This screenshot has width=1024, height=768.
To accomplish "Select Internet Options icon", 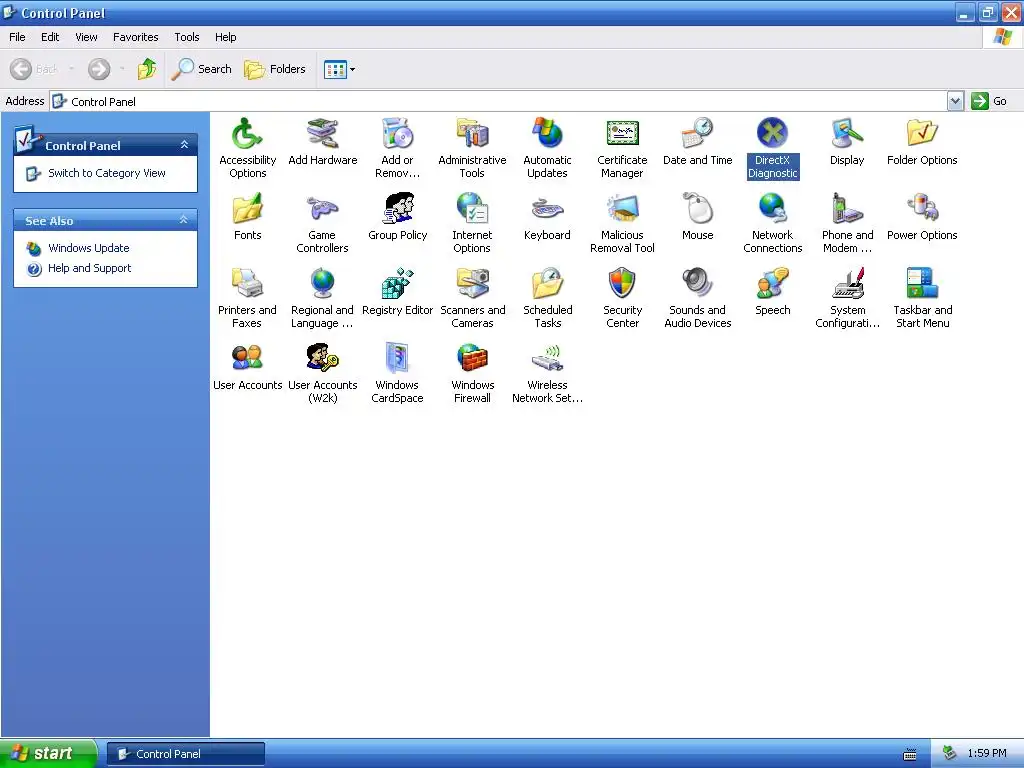I will click(472, 209).
